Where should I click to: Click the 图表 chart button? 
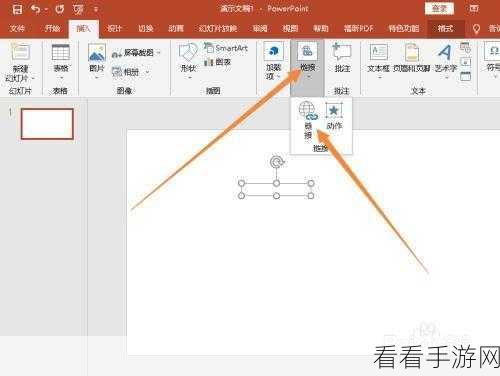pos(218,62)
